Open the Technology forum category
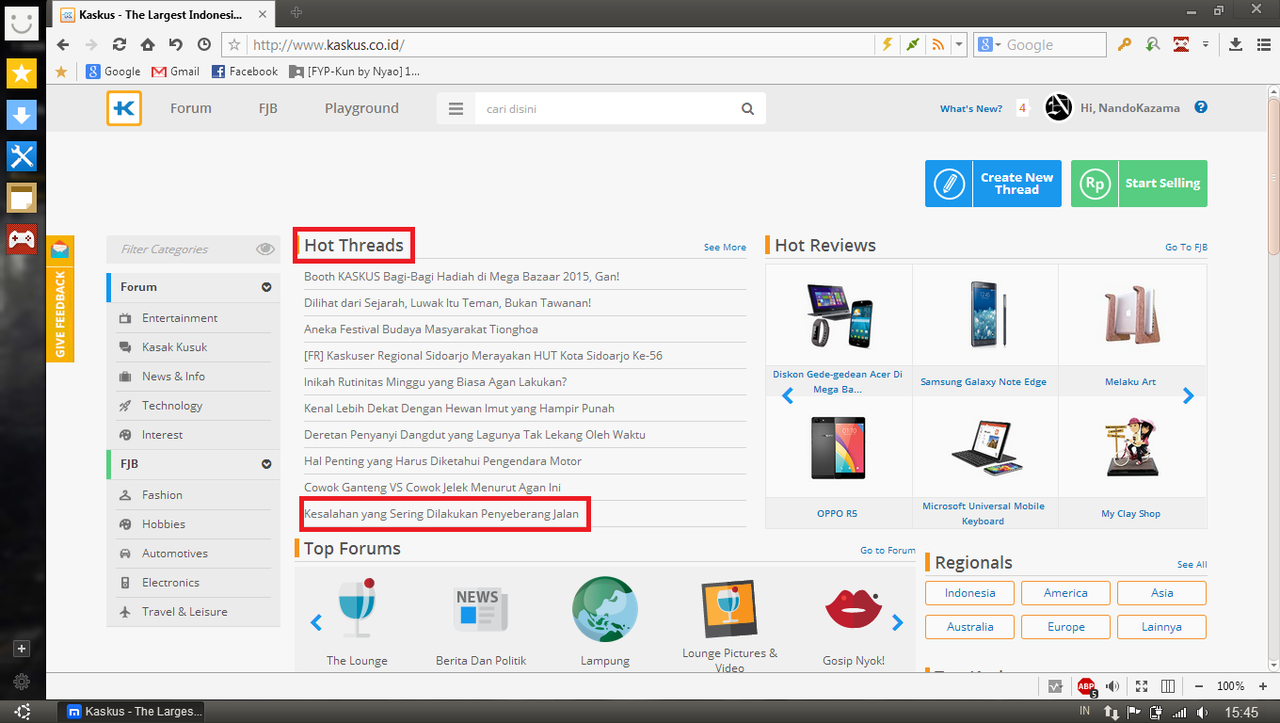1280x723 pixels. tap(172, 405)
